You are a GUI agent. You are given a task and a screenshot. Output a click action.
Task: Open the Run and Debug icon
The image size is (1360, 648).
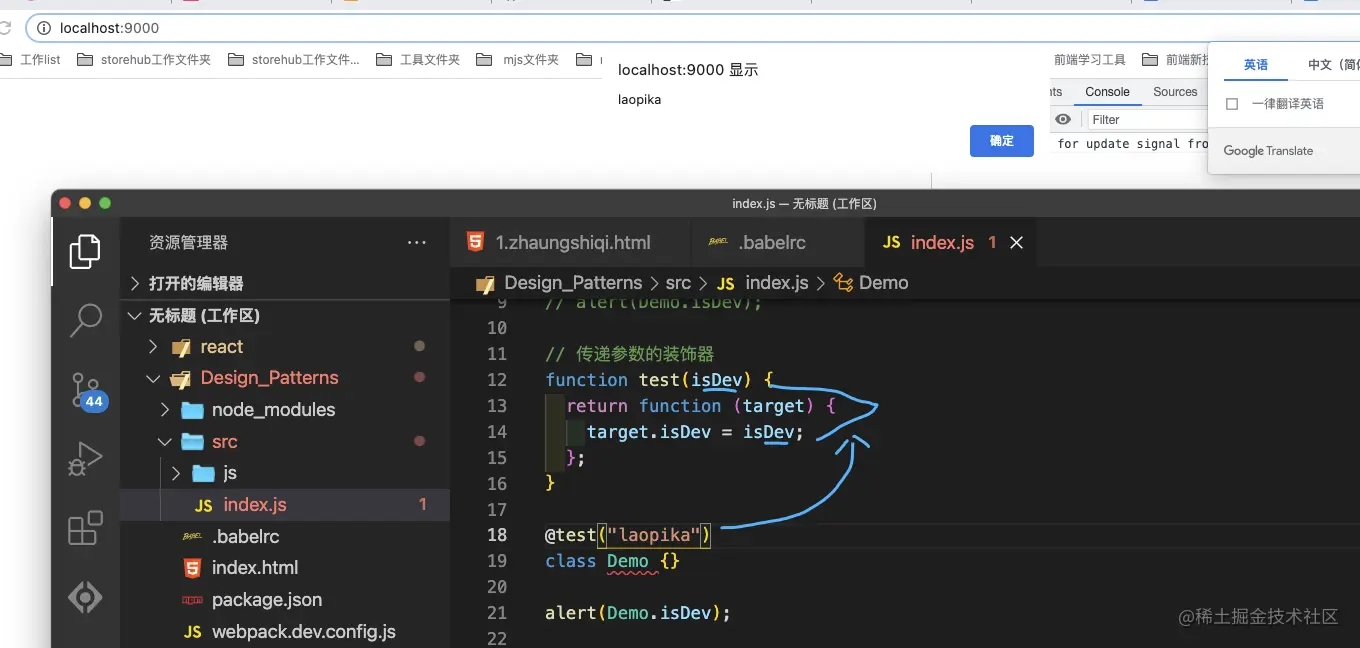tap(85, 459)
